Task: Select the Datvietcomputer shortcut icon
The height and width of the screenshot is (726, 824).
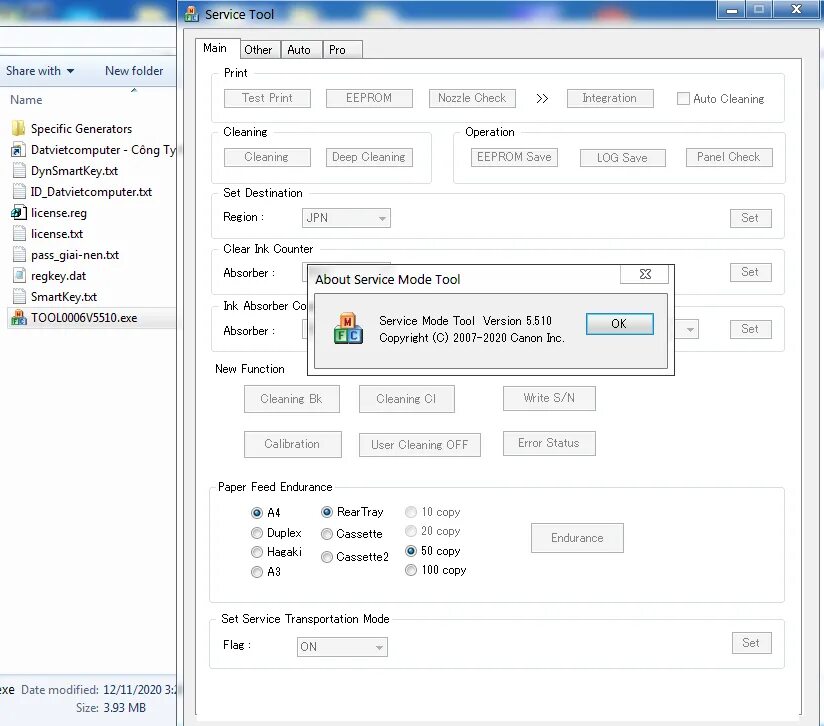Action: point(18,150)
